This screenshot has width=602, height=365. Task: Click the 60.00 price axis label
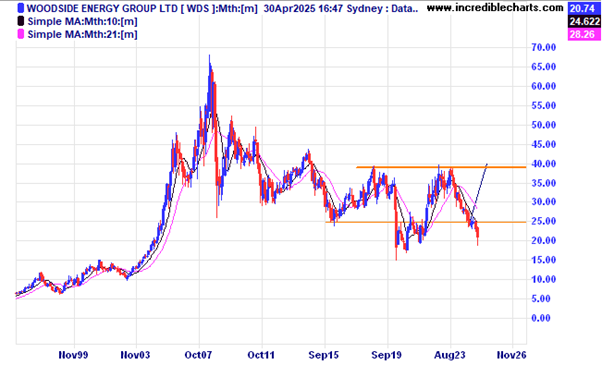(x=544, y=86)
